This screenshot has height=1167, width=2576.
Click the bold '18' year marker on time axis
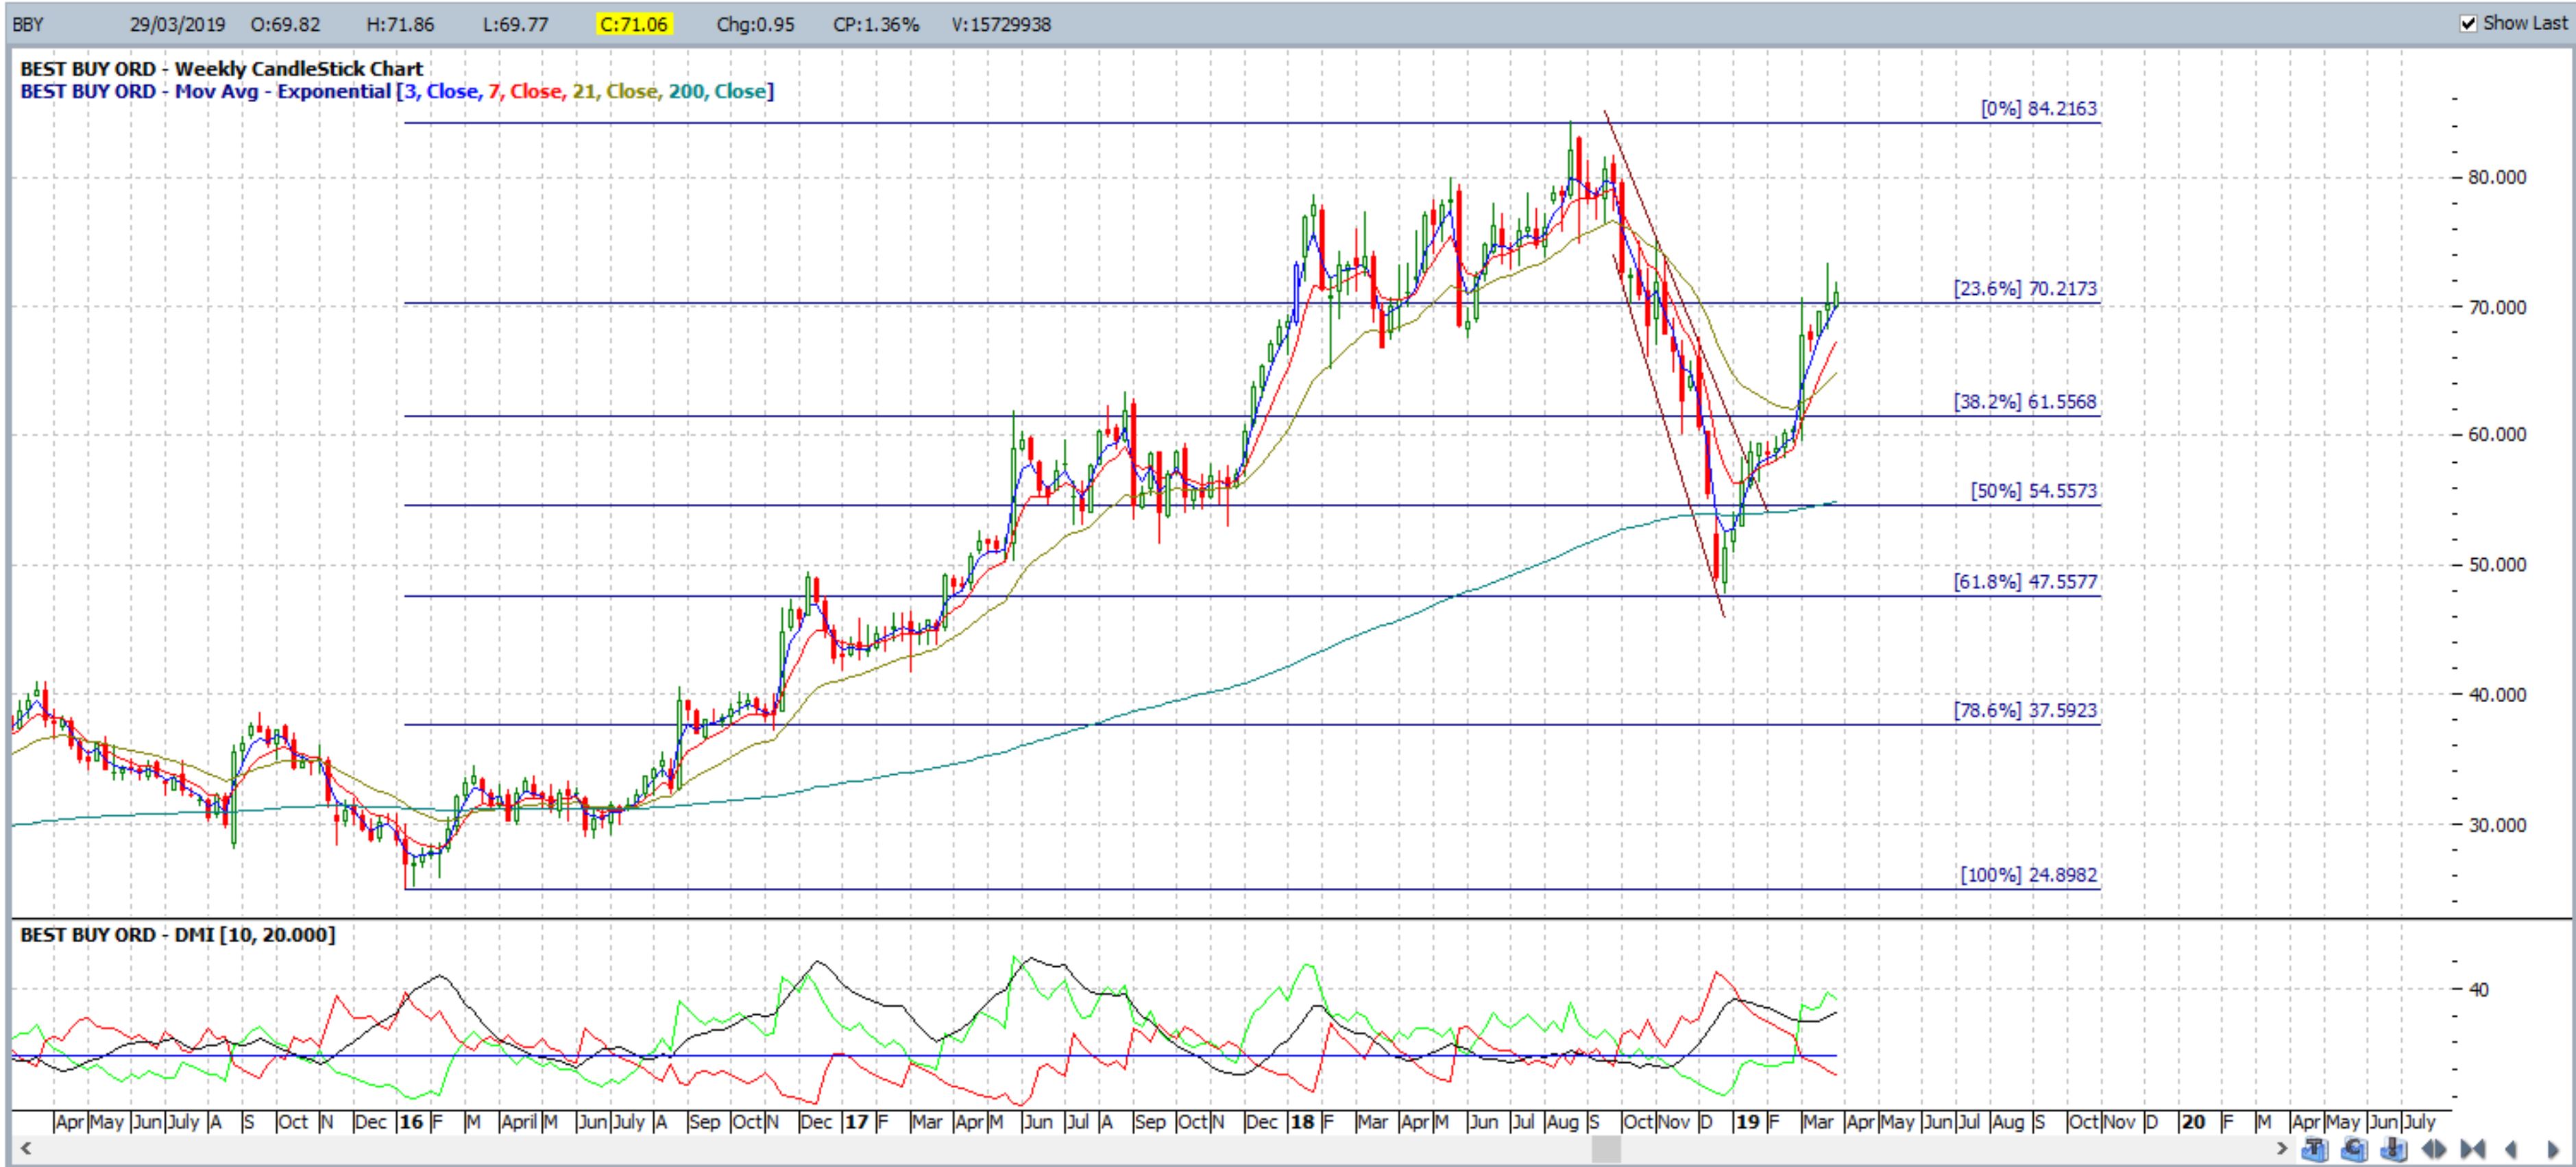[x=1302, y=1121]
